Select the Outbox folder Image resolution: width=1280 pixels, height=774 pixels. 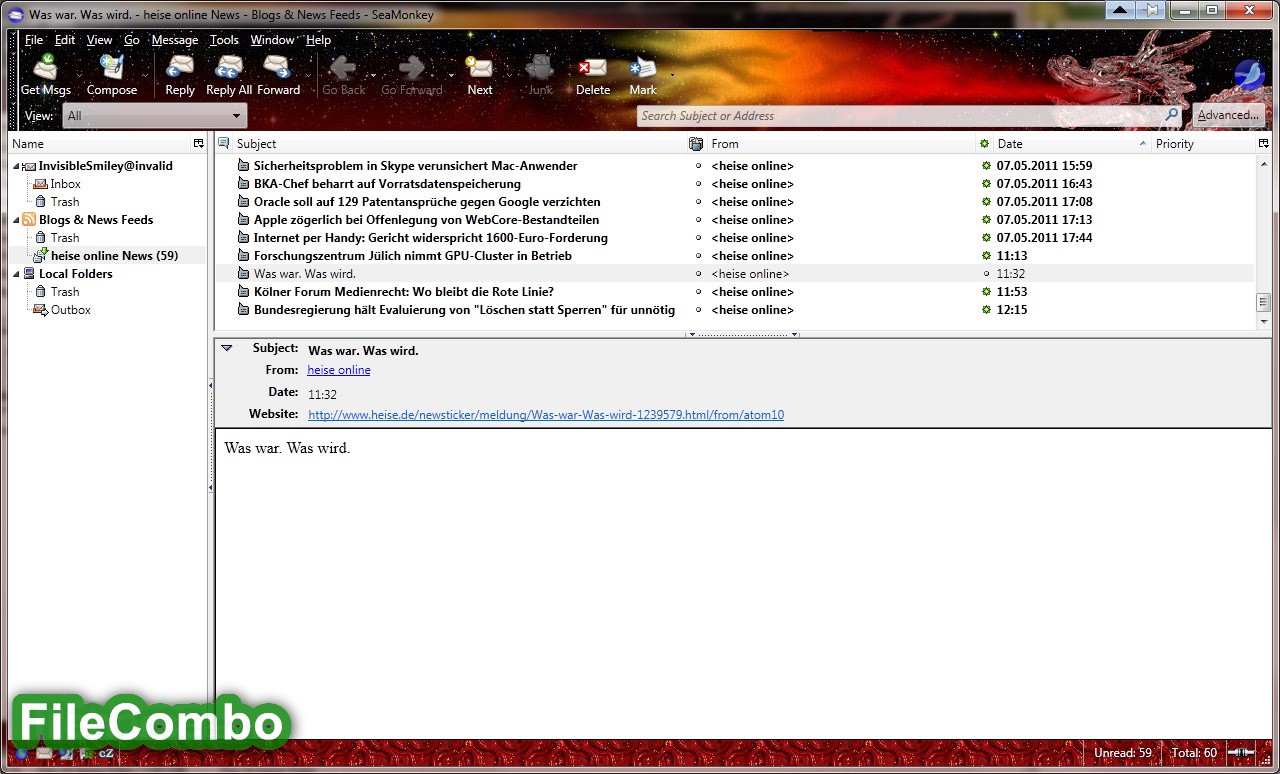click(71, 310)
